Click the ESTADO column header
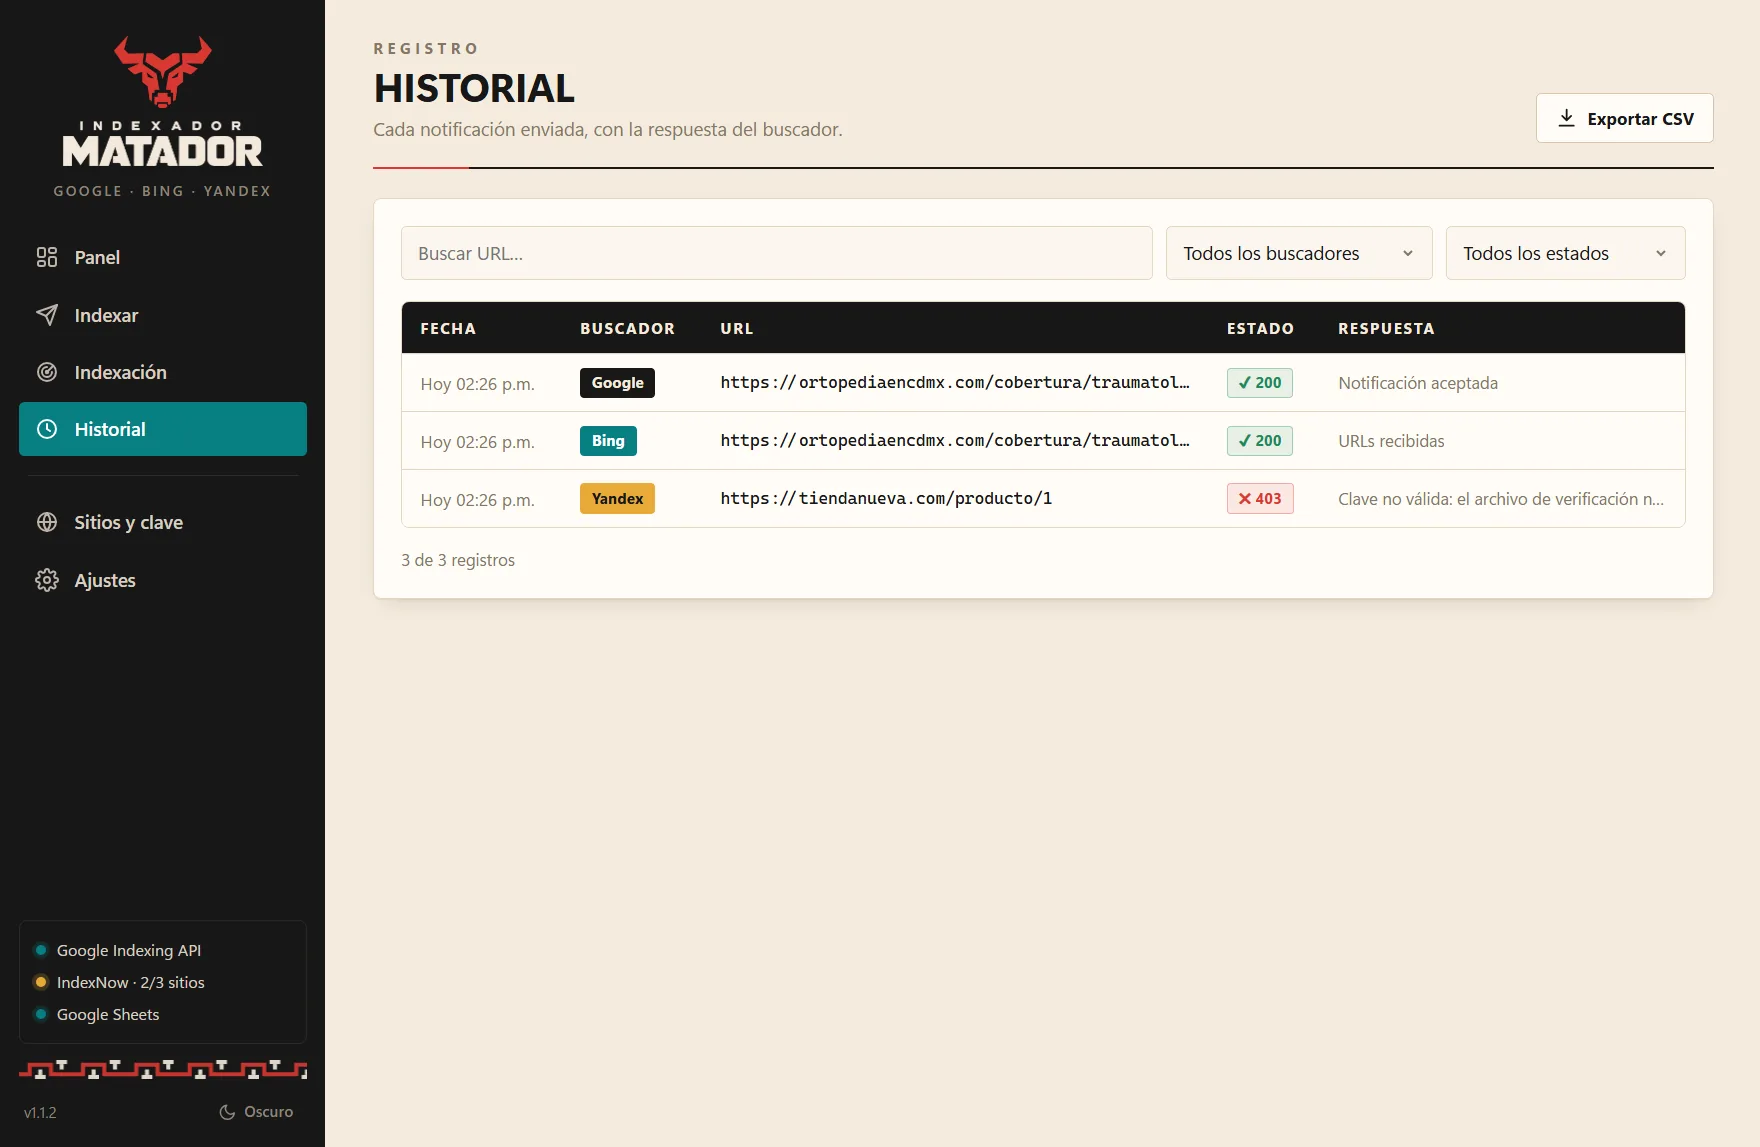Image resolution: width=1760 pixels, height=1147 pixels. click(x=1260, y=328)
